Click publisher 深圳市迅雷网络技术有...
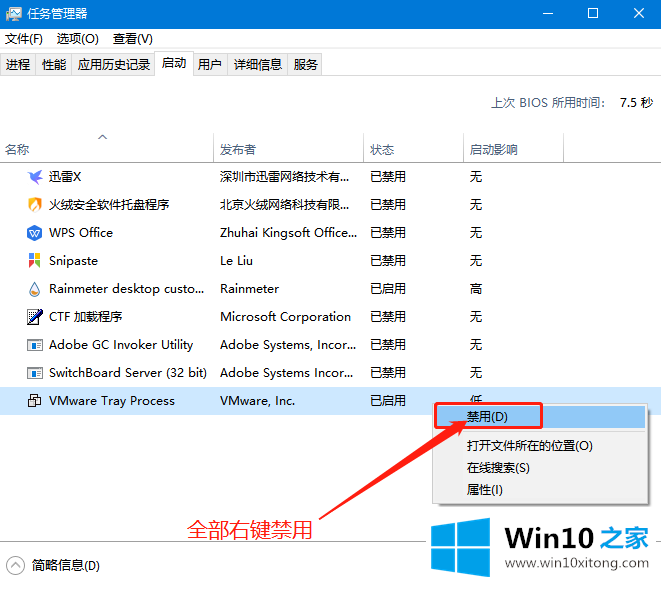The image size is (661, 589). tap(285, 177)
